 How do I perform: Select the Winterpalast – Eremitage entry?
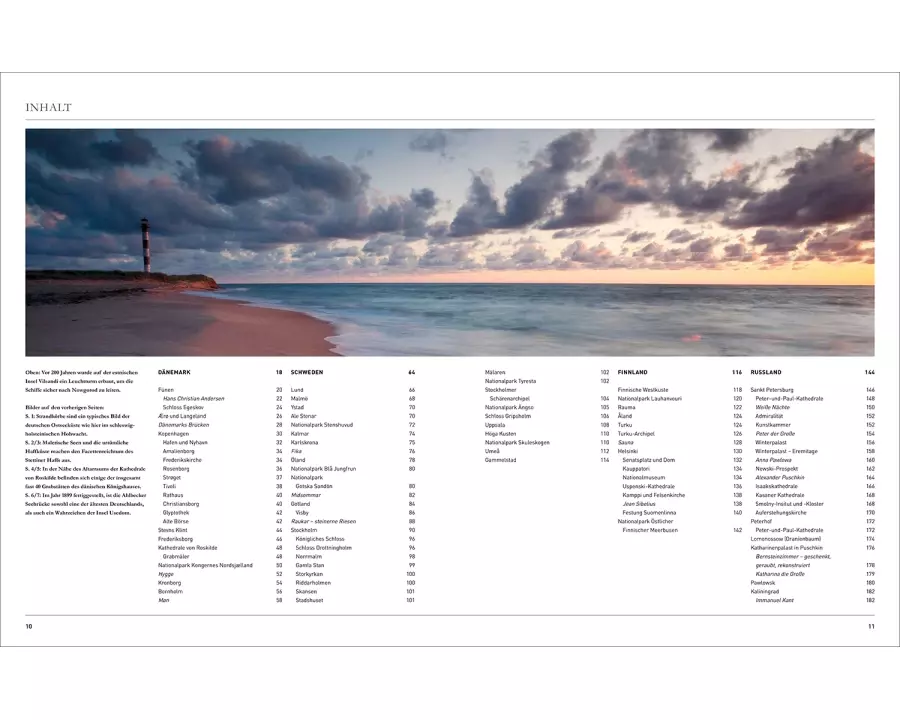(x=786, y=451)
